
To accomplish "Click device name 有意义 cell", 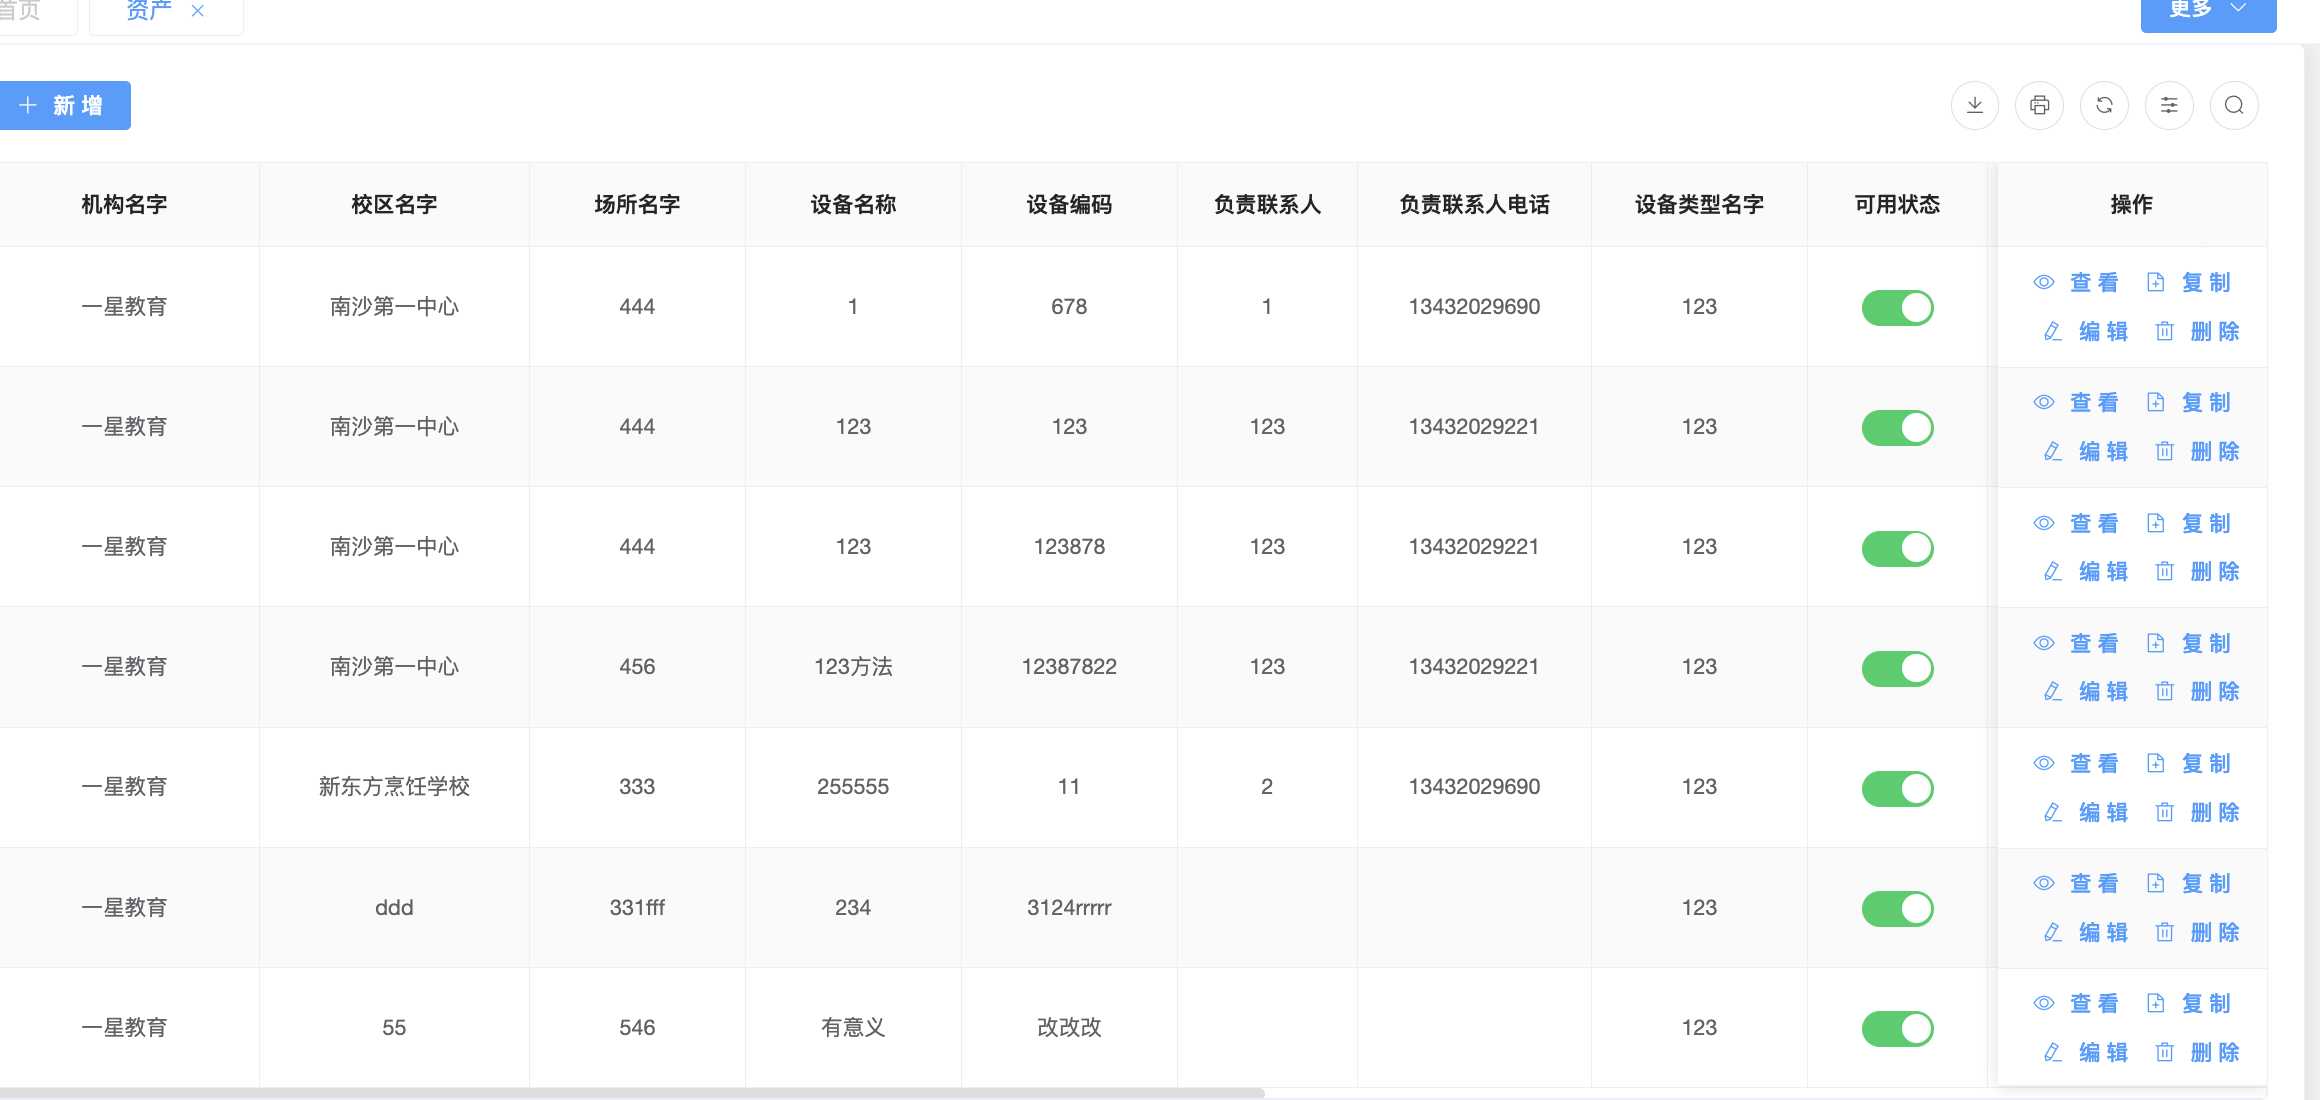I will [853, 1028].
